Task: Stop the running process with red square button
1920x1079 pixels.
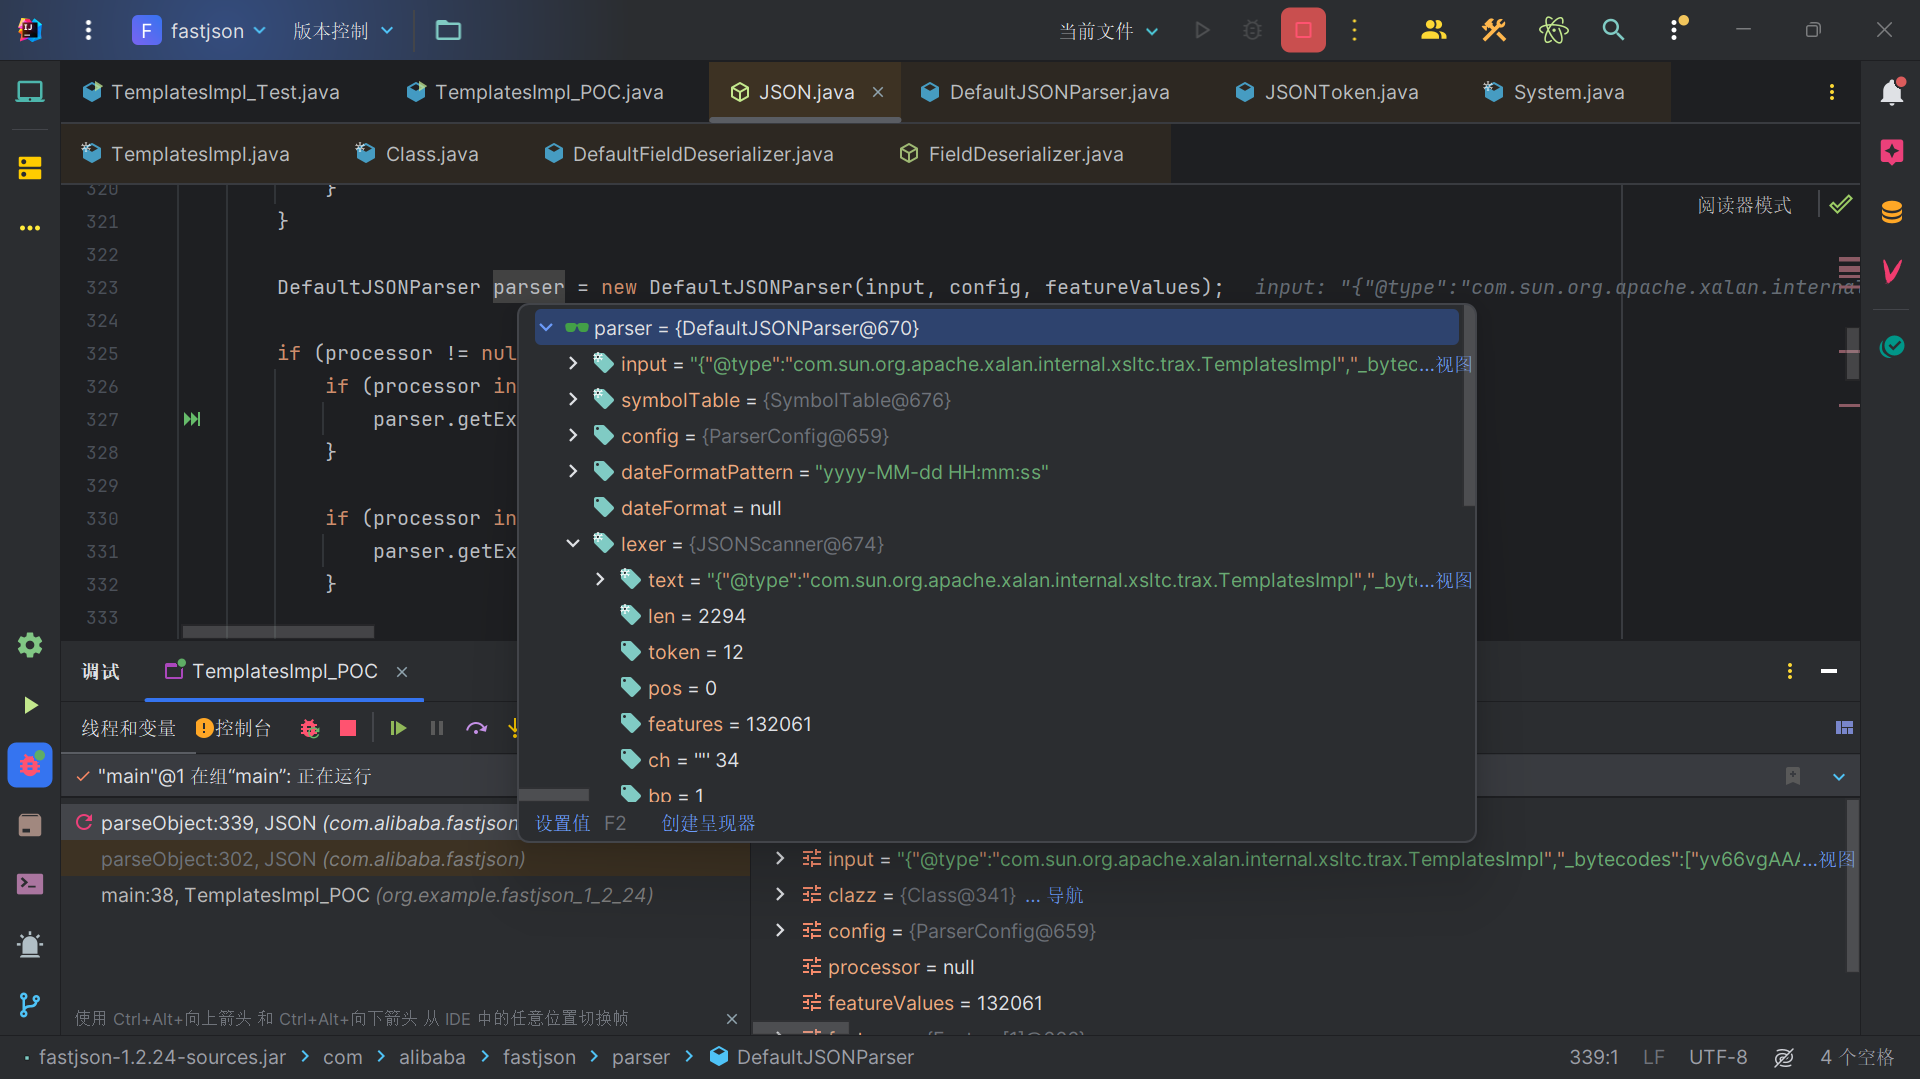Action: click(x=1303, y=31)
